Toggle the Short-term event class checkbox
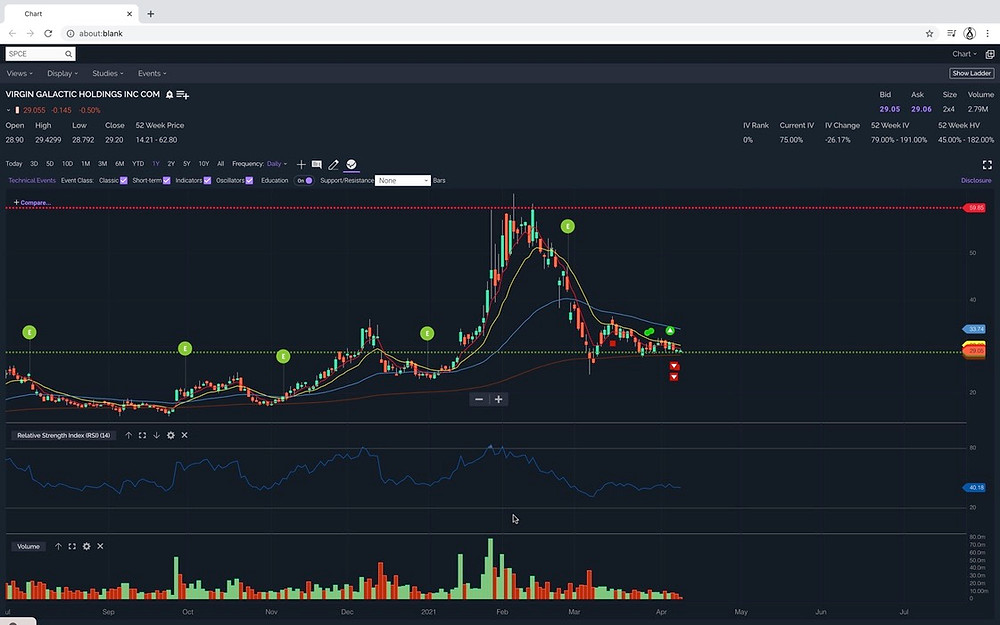The height and width of the screenshot is (625, 1000). click(x=166, y=180)
